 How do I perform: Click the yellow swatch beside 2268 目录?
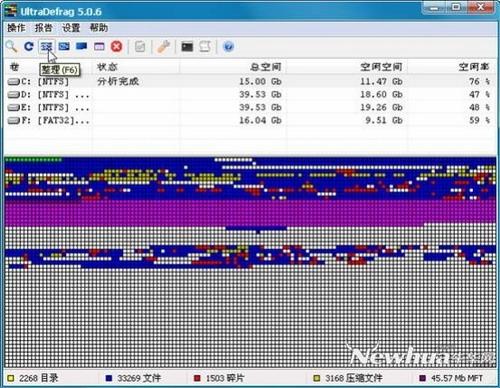[x=11, y=378]
